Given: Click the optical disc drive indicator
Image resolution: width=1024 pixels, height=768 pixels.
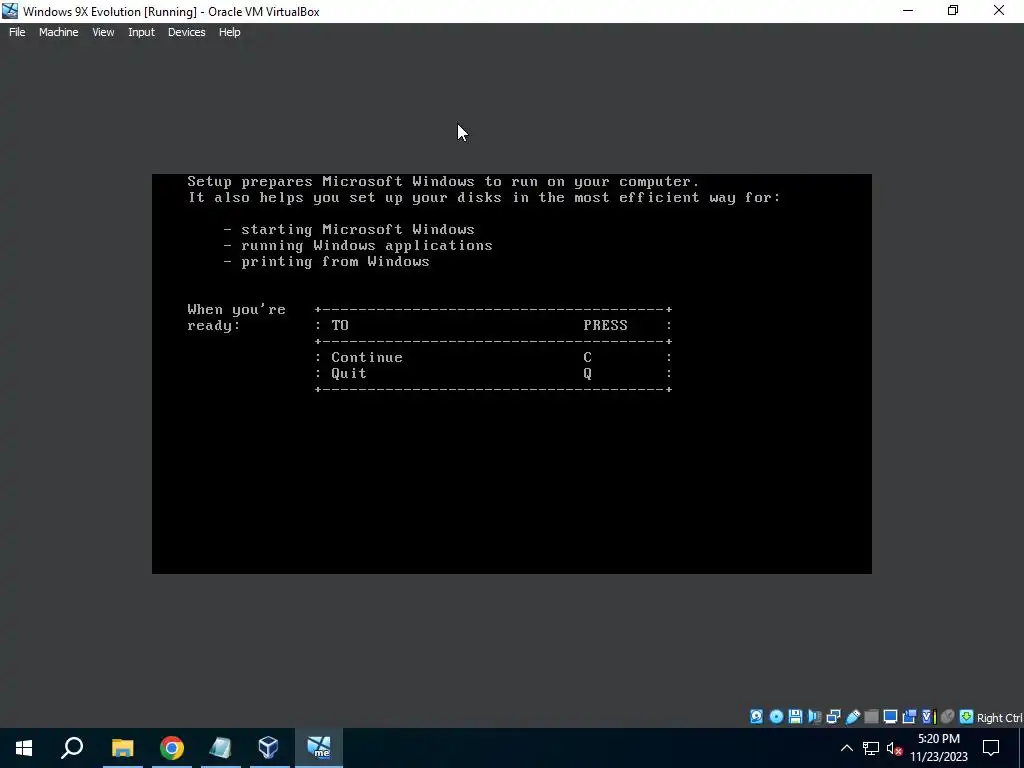Looking at the screenshot, I should [776, 716].
